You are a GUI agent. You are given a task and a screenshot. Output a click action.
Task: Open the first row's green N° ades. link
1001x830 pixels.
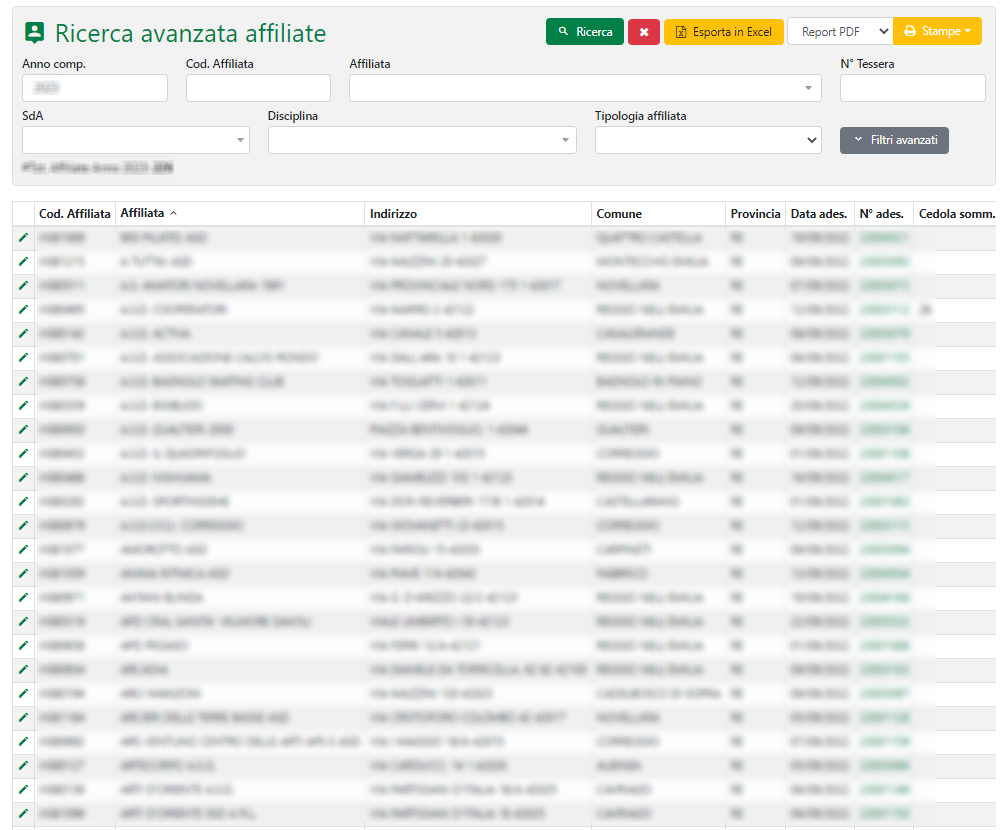pos(884,238)
